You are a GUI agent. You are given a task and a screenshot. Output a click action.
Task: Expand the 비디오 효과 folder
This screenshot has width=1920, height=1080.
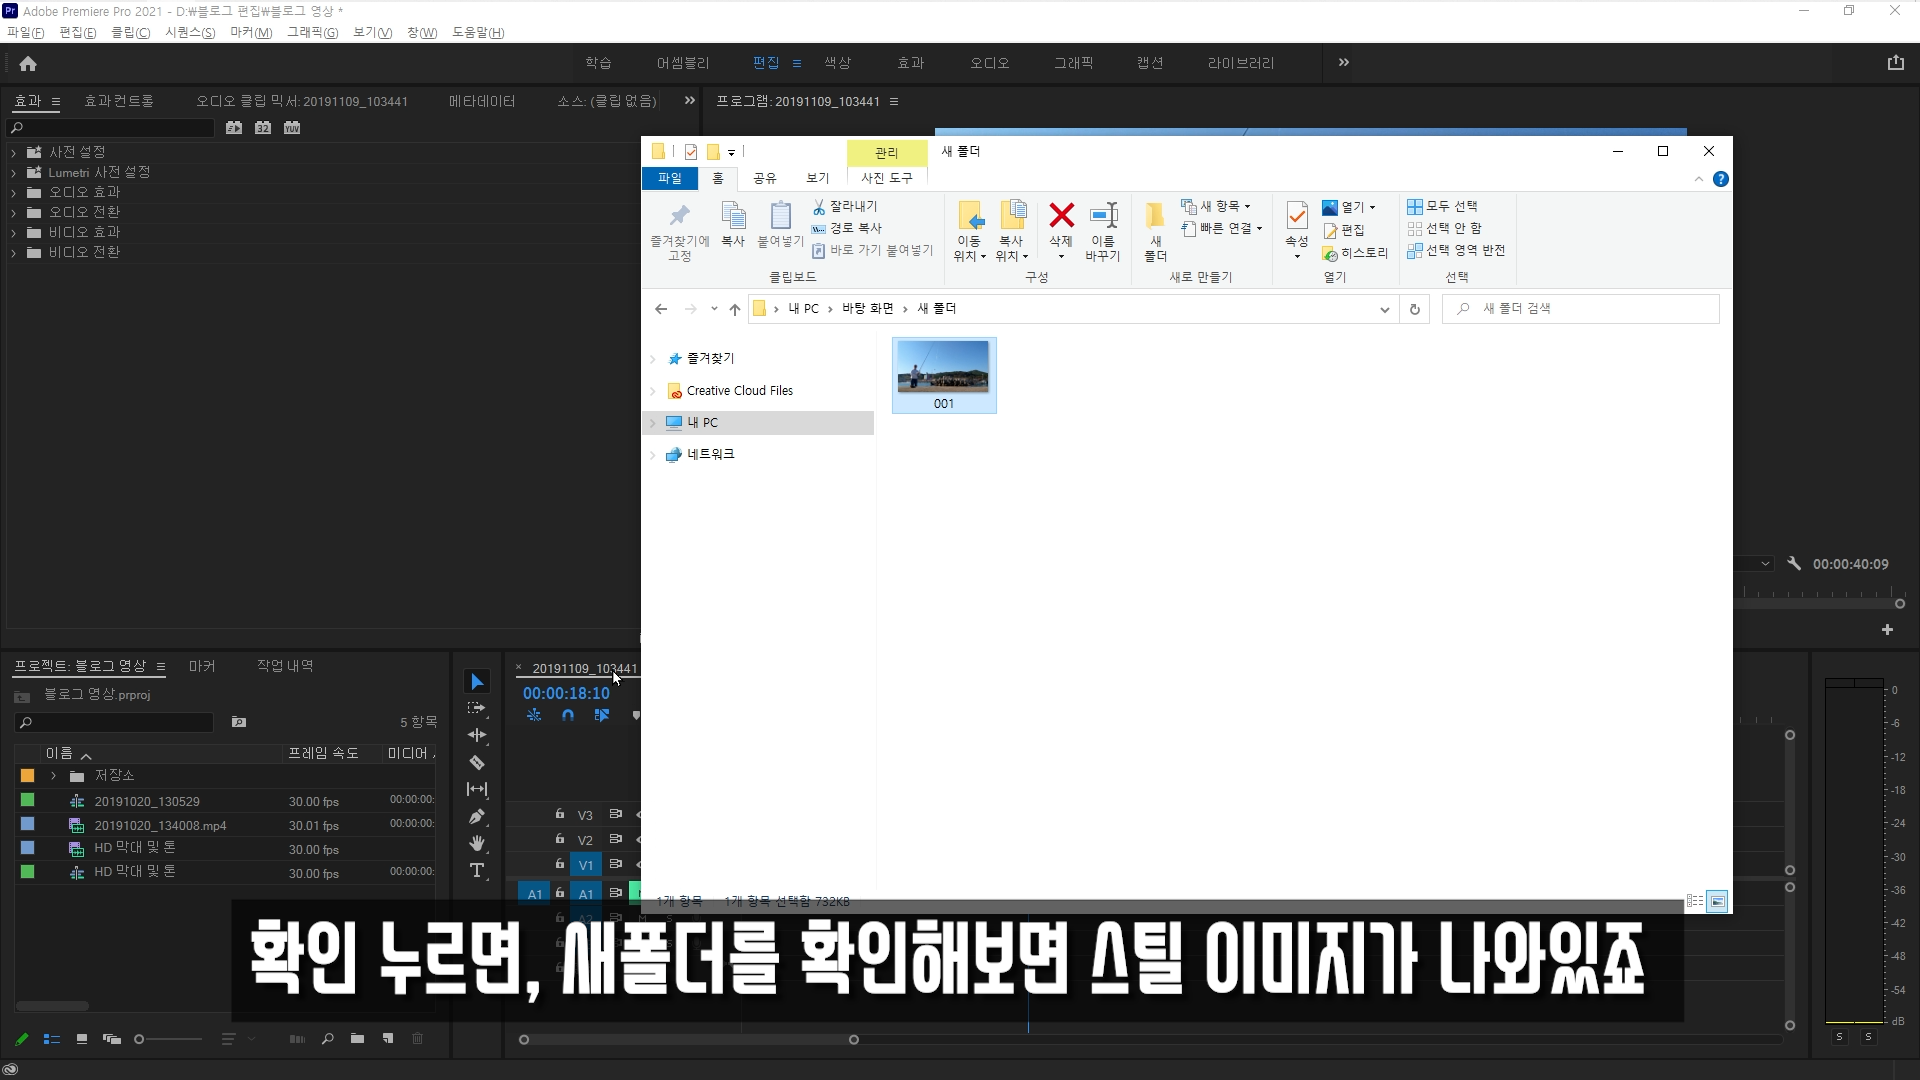[x=14, y=233]
